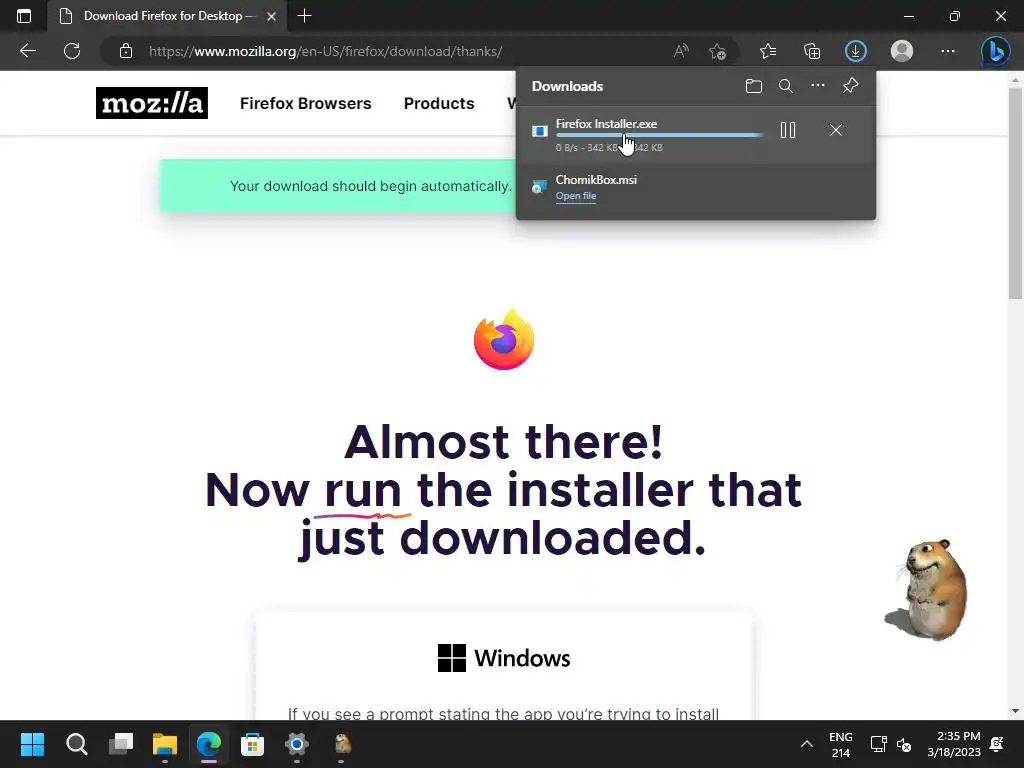This screenshot has width=1024, height=768.
Task: Open Edge Settings and more menu
Action: click(948, 51)
